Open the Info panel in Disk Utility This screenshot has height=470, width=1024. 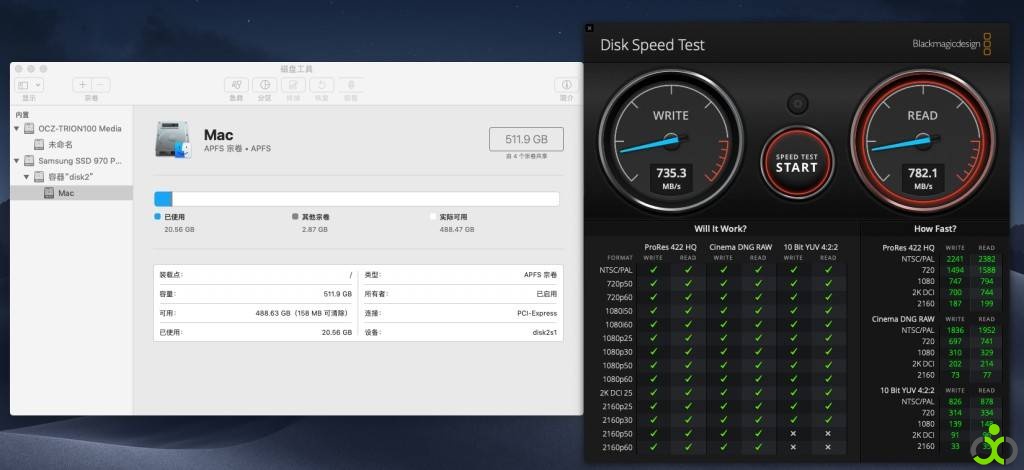pos(566,85)
